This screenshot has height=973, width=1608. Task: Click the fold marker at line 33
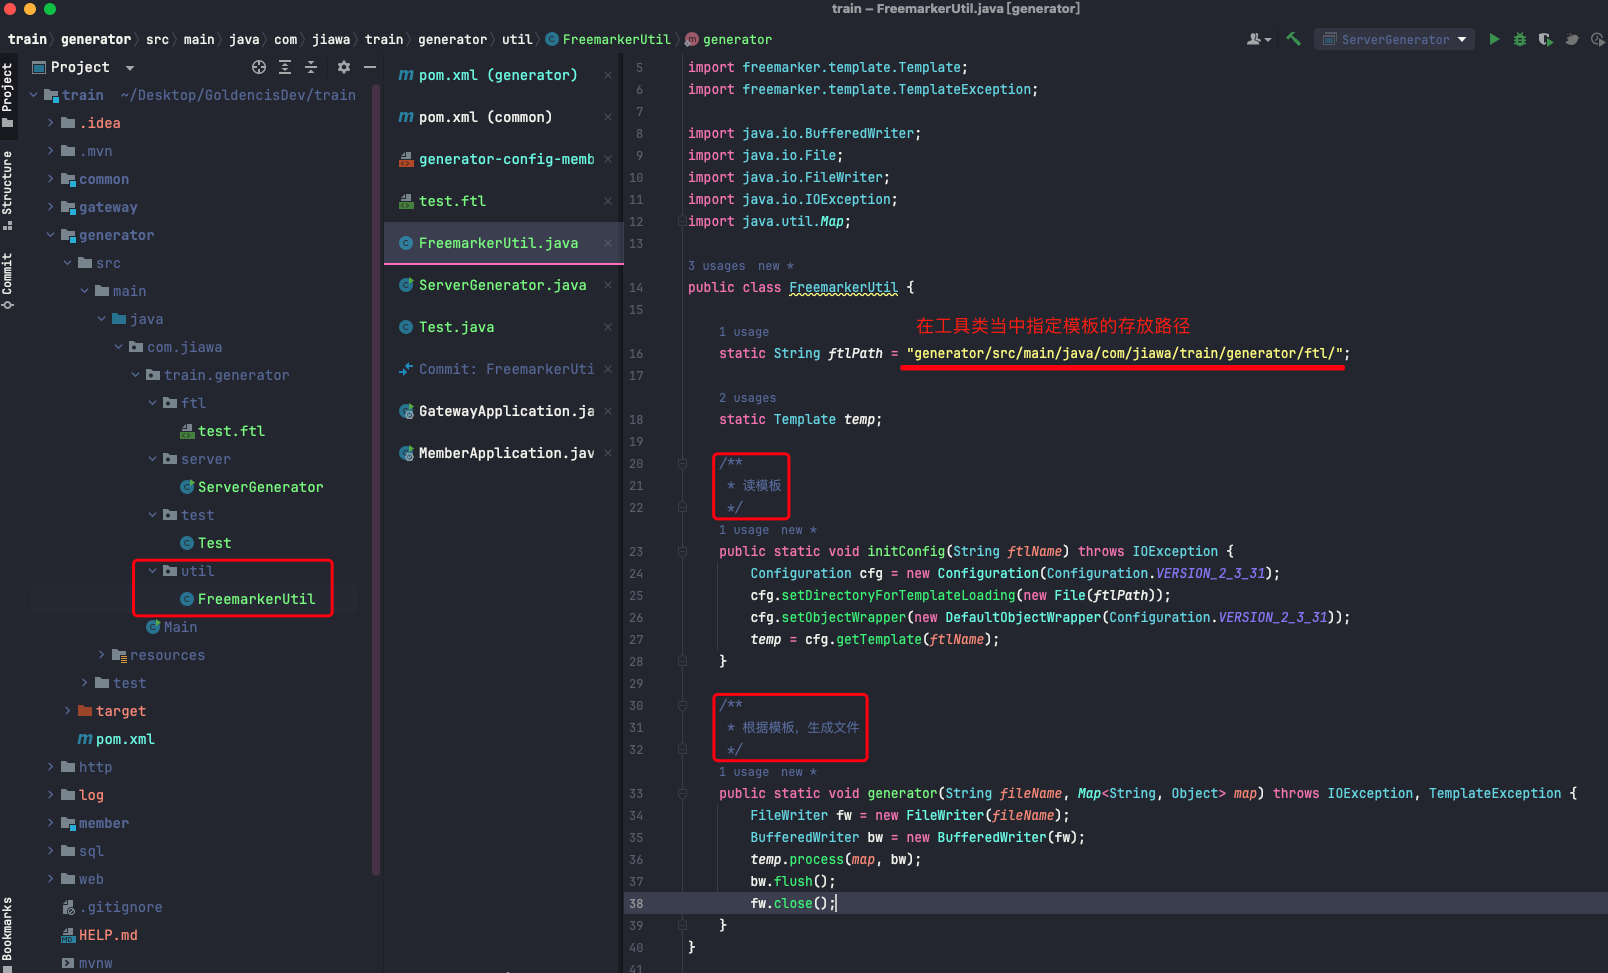[682, 793]
